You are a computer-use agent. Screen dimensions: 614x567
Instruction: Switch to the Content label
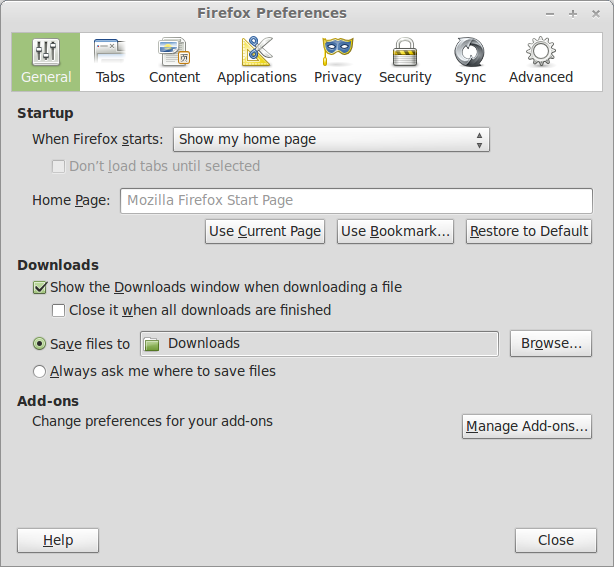[x=174, y=77]
